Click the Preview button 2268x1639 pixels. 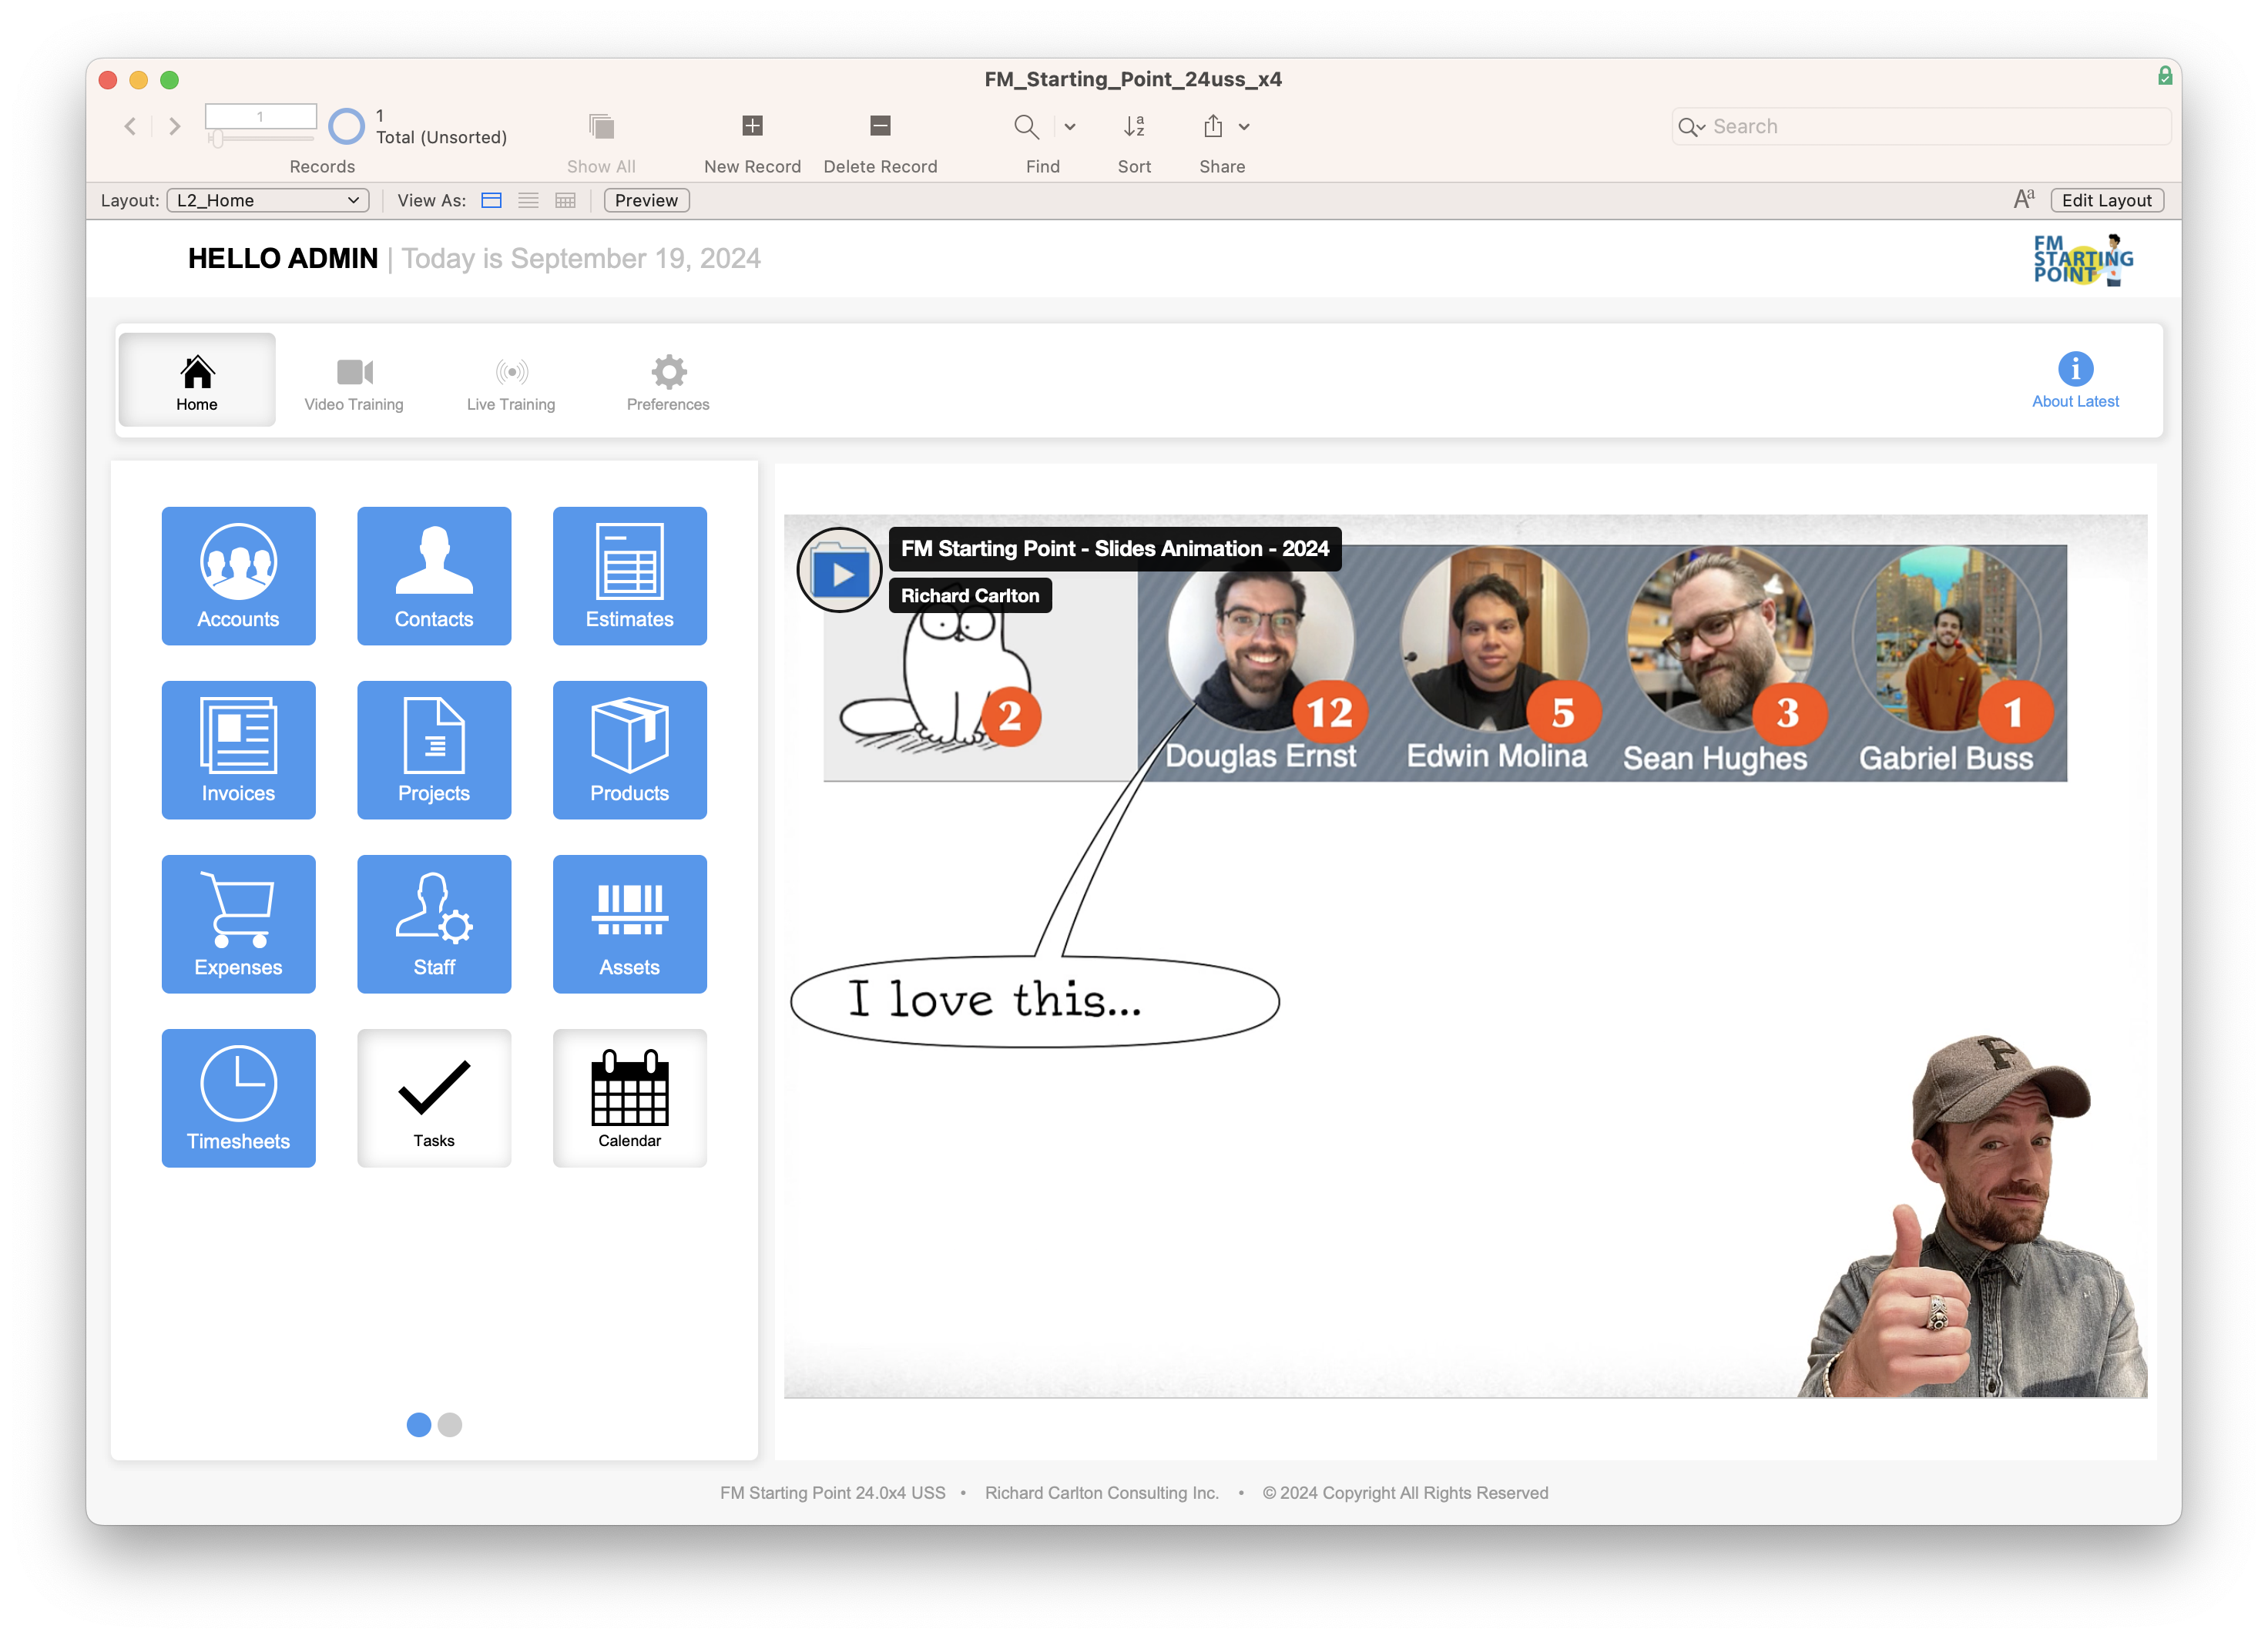click(646, 200)
